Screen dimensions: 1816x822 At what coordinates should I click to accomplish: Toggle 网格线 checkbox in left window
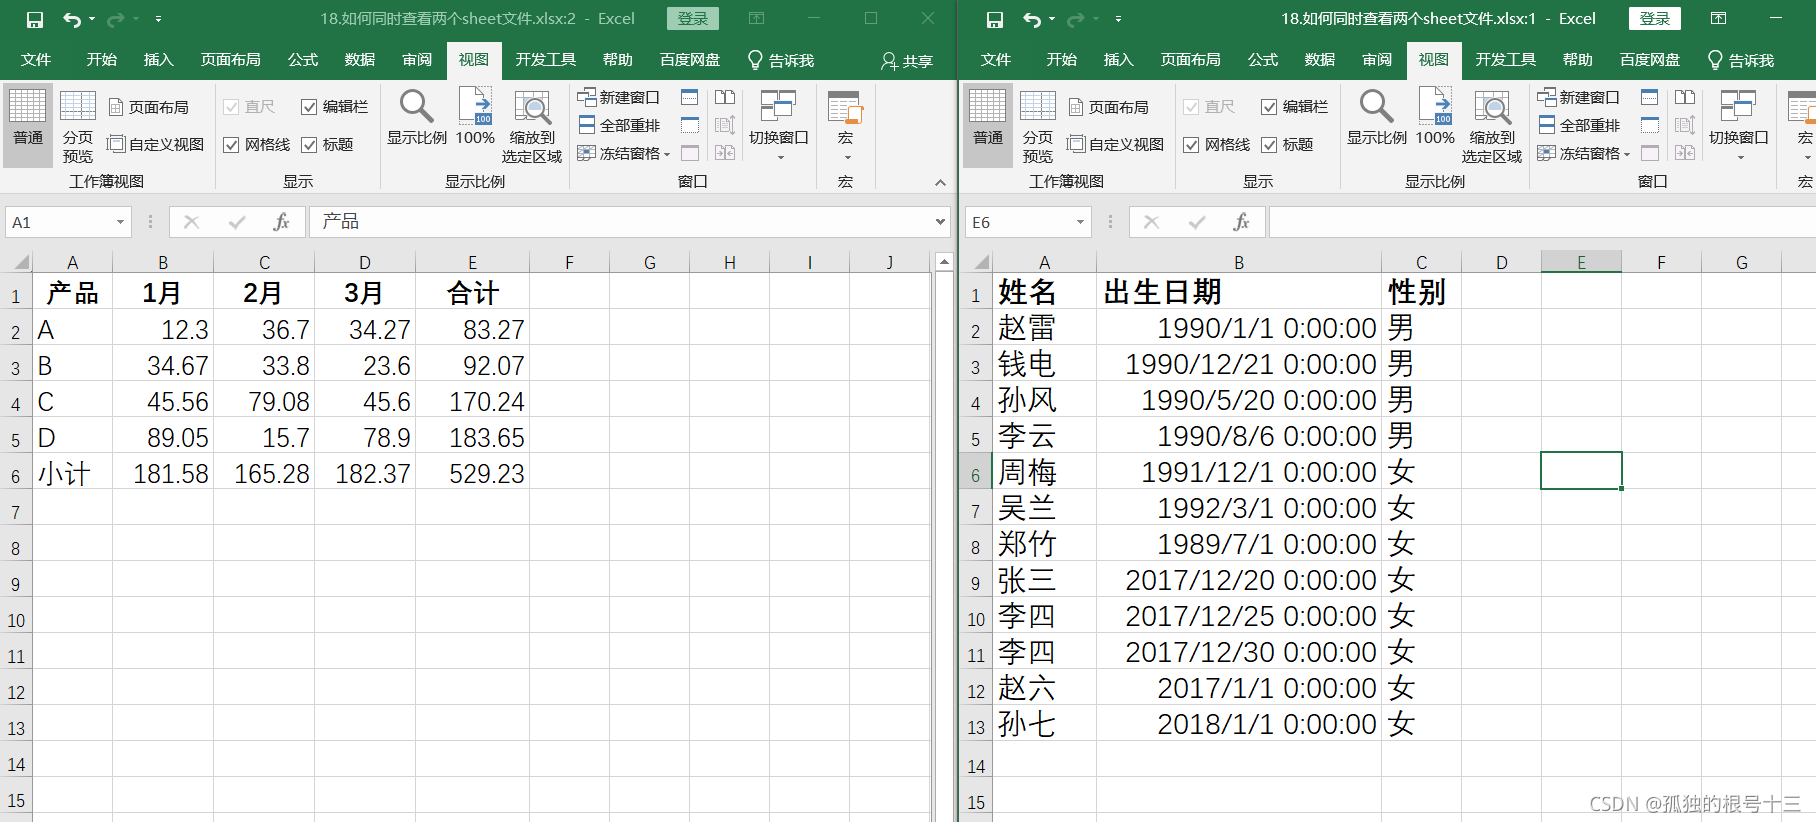(x=231, y=145)
